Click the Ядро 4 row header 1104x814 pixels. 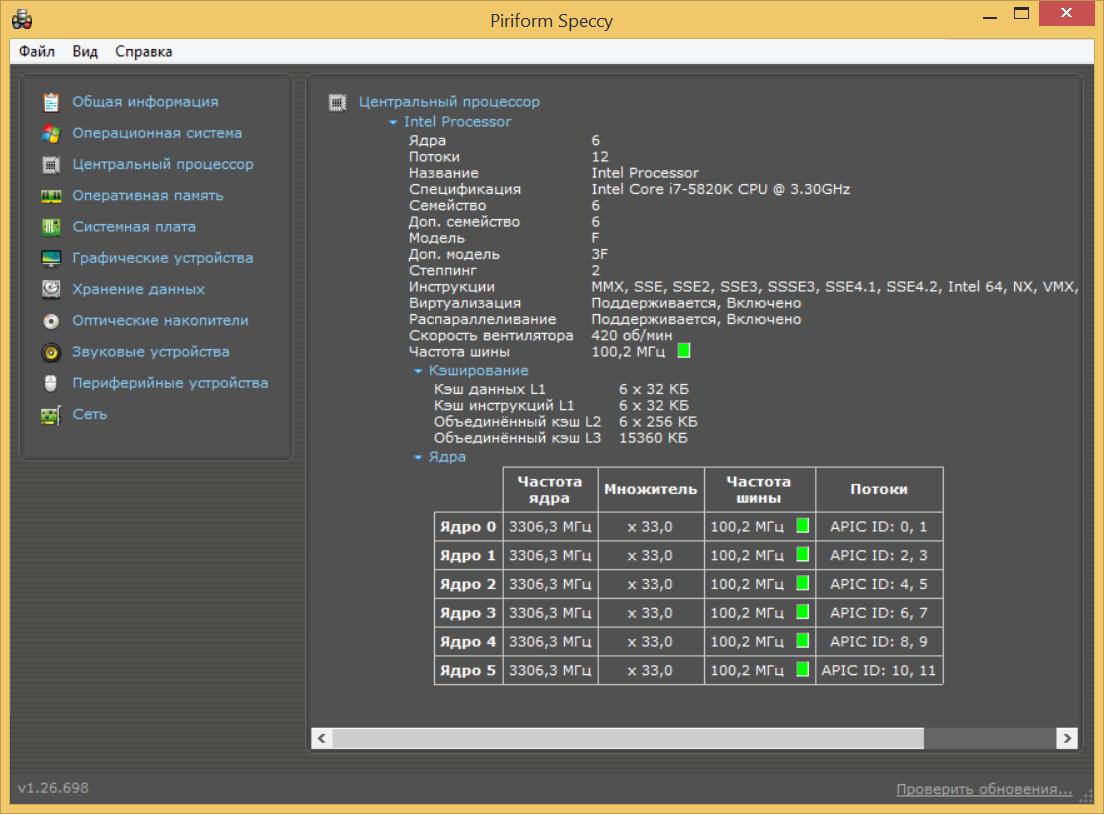pyautogui.click(x=468, y=642)
